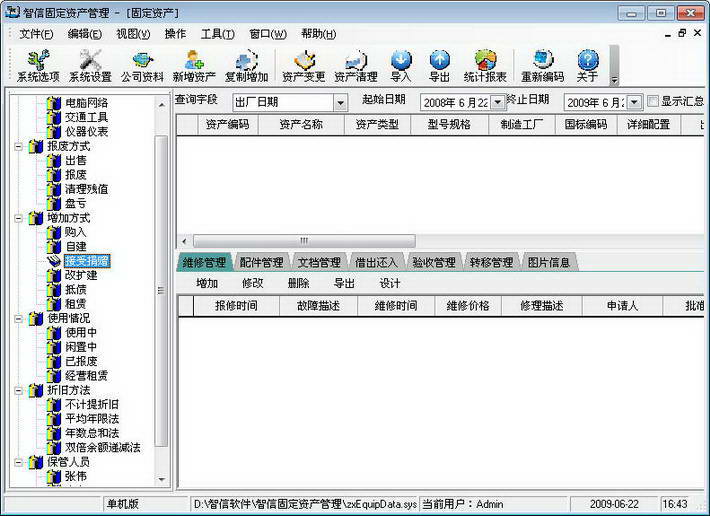Image resolution: width=710 pixels, height=516 pixels.
Task: Click book icon beside 购入
Action: pos(53,233)
